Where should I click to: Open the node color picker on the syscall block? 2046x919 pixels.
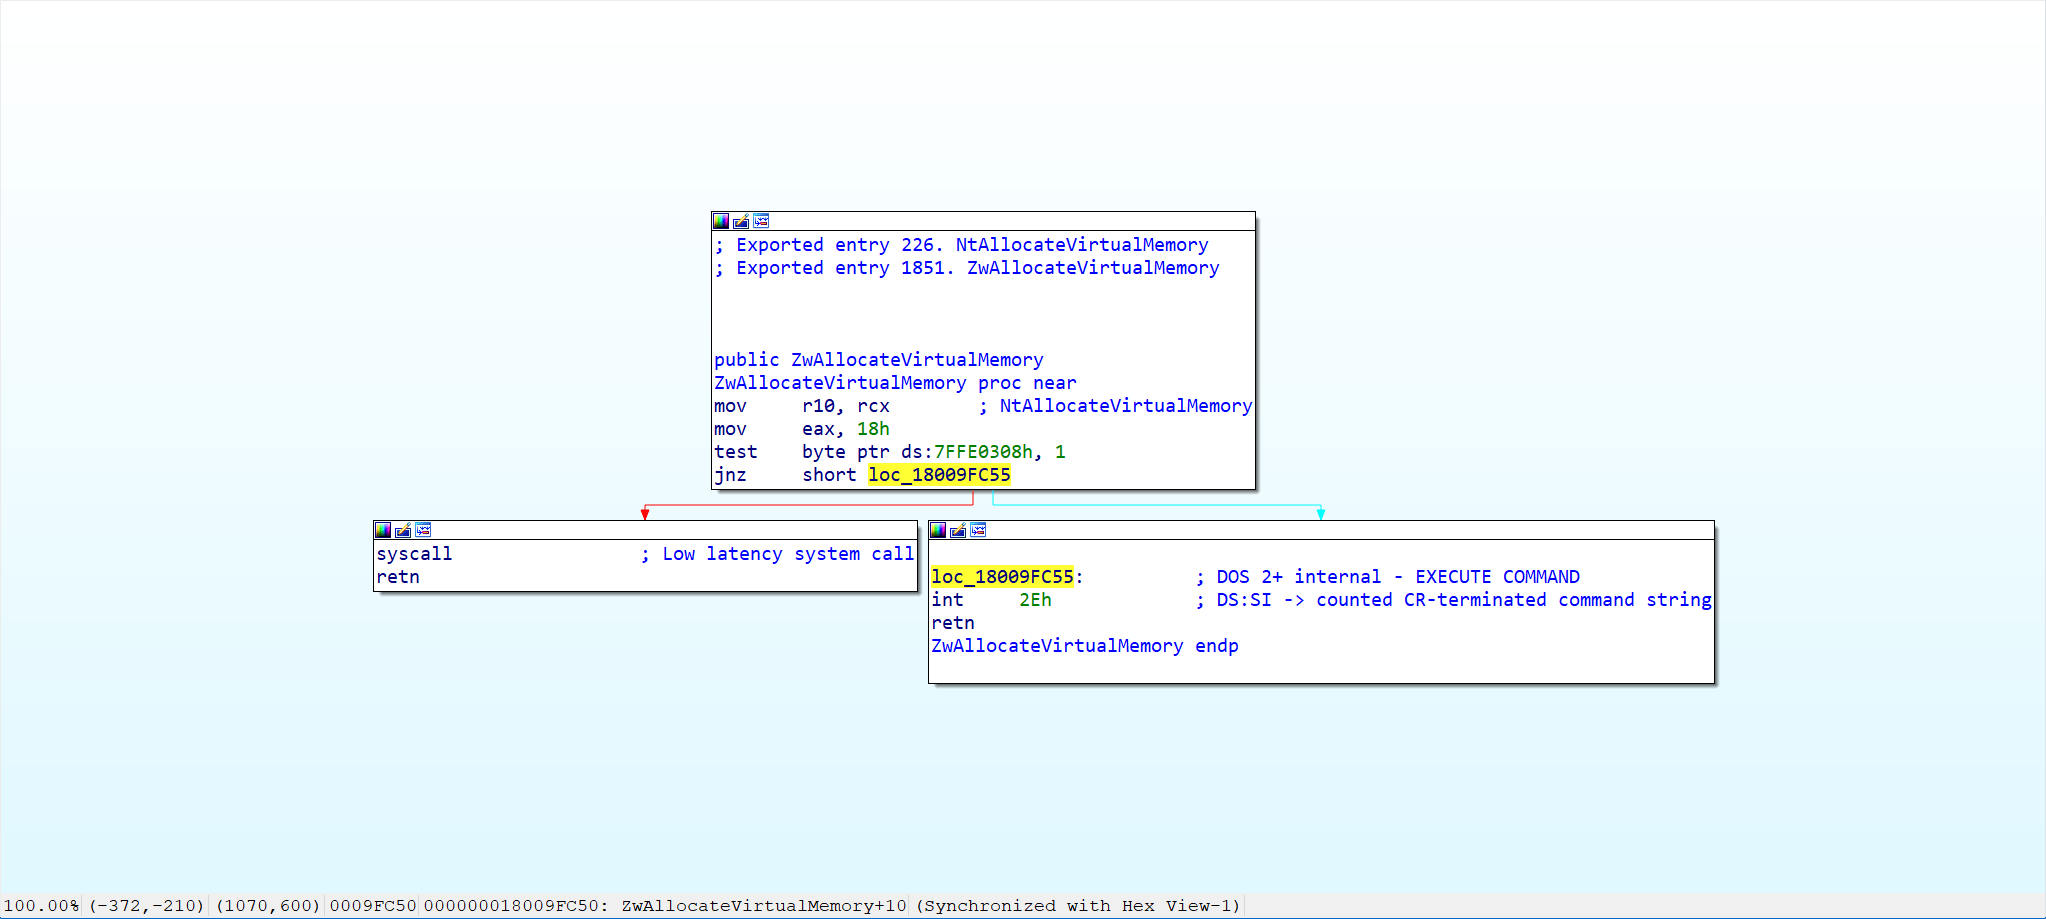pos(382,530)
